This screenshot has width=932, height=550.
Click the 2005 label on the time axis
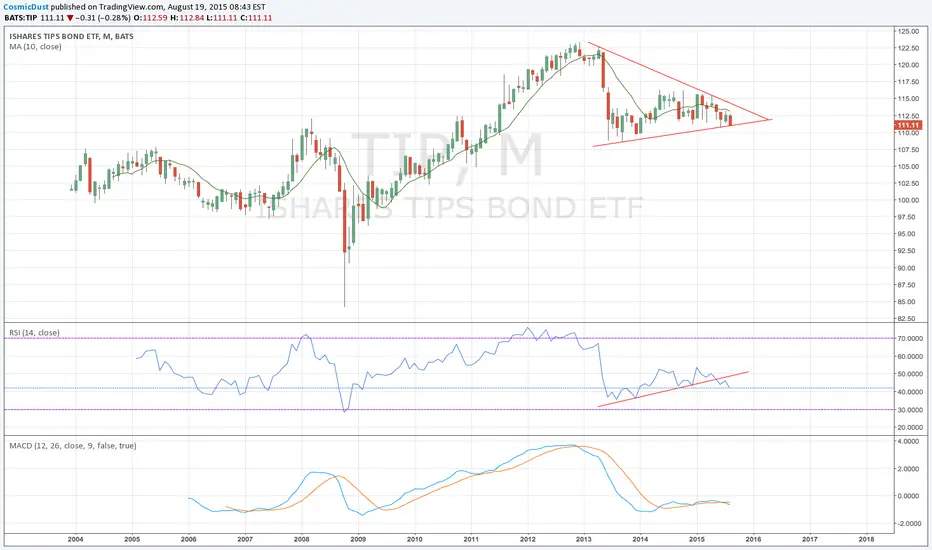tap(132, 539)
